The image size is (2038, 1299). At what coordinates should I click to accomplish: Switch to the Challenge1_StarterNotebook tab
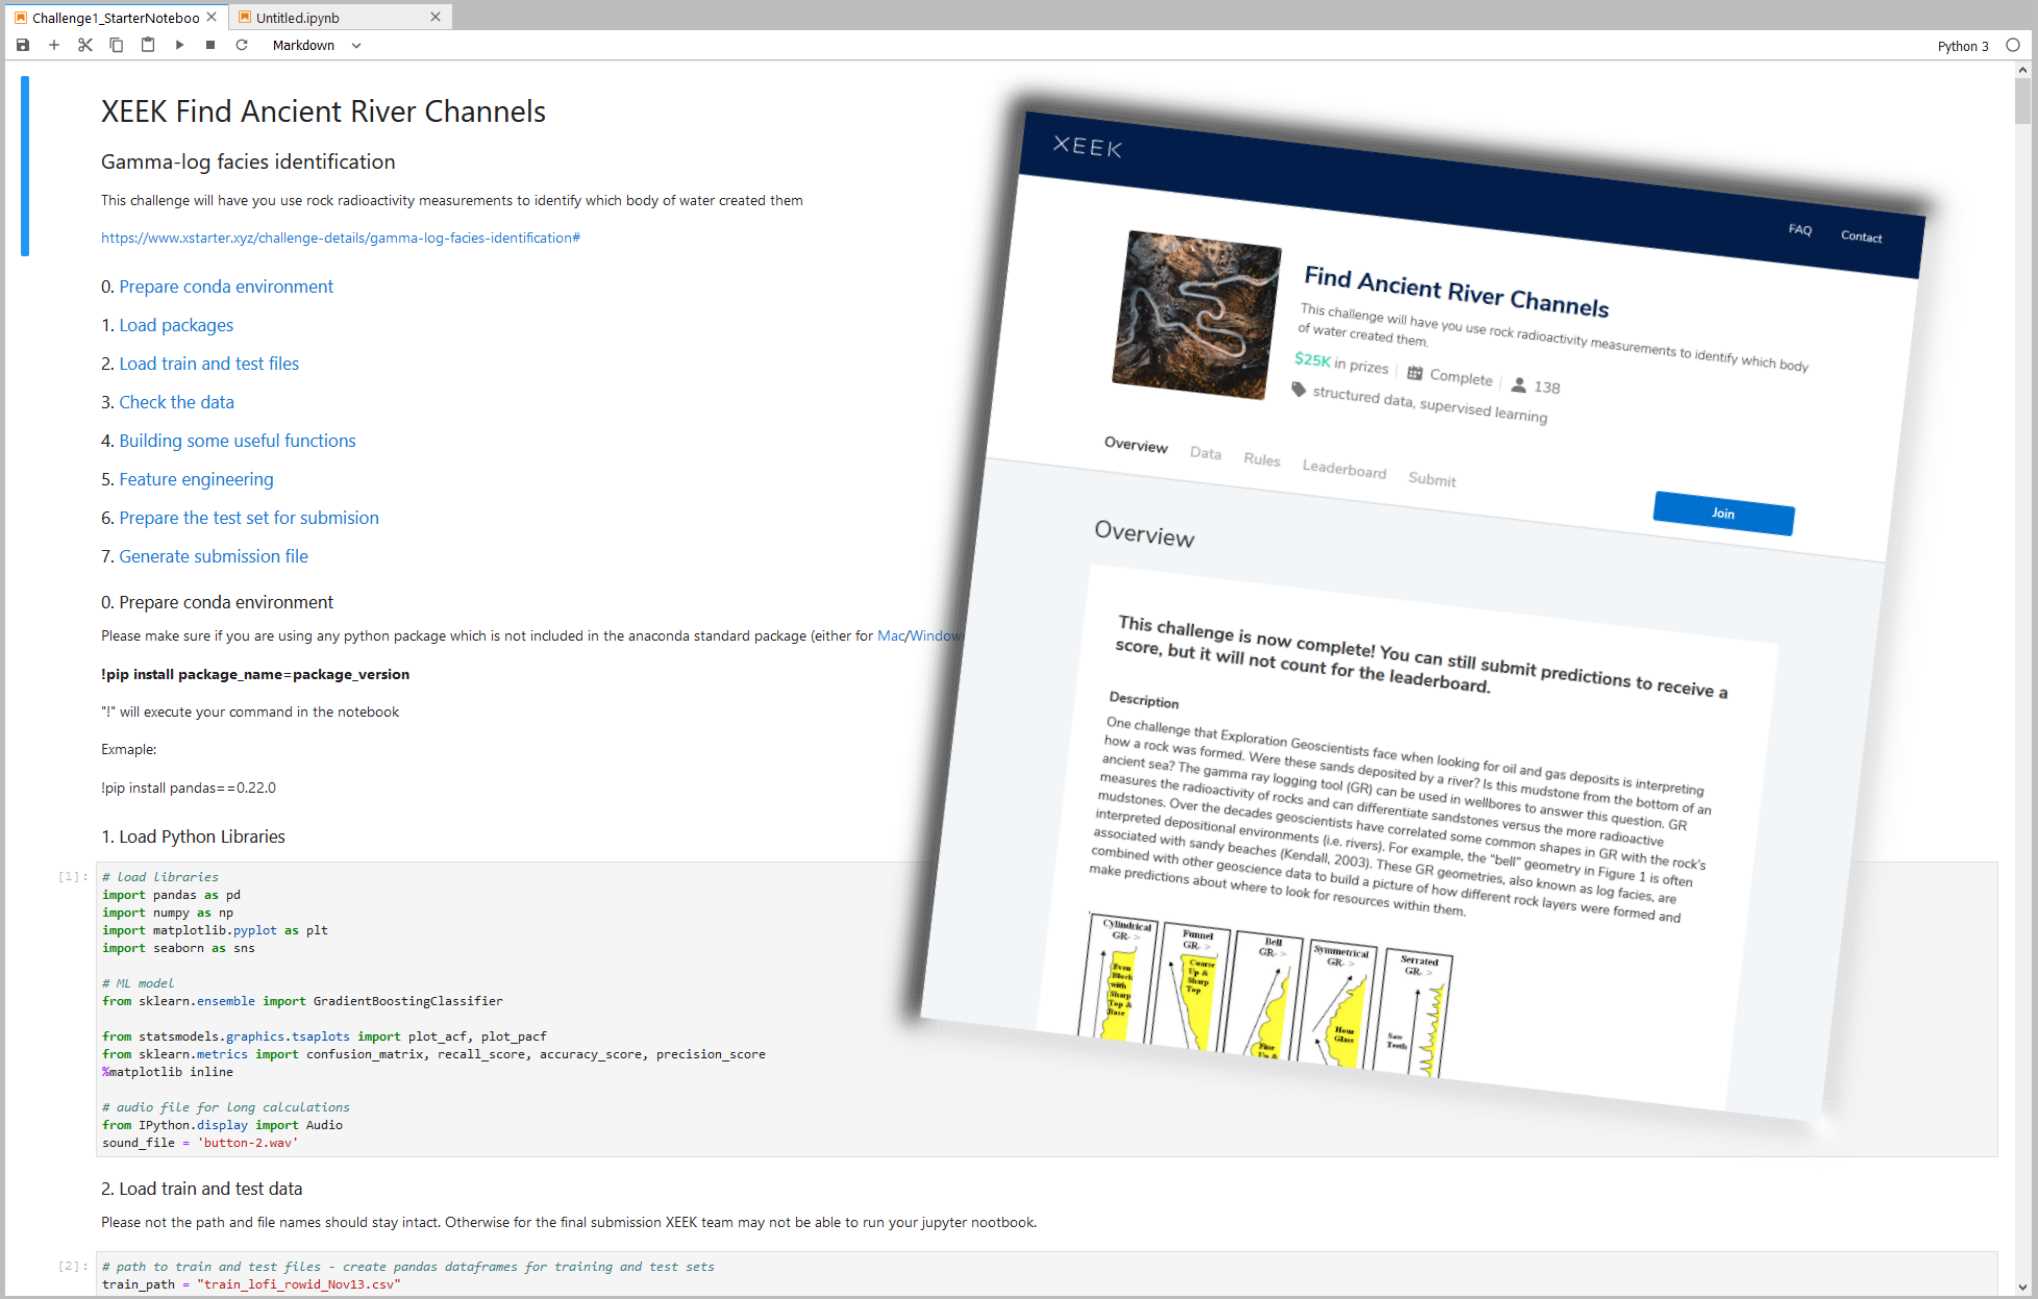pyautogui.click(x=115, y=17)
